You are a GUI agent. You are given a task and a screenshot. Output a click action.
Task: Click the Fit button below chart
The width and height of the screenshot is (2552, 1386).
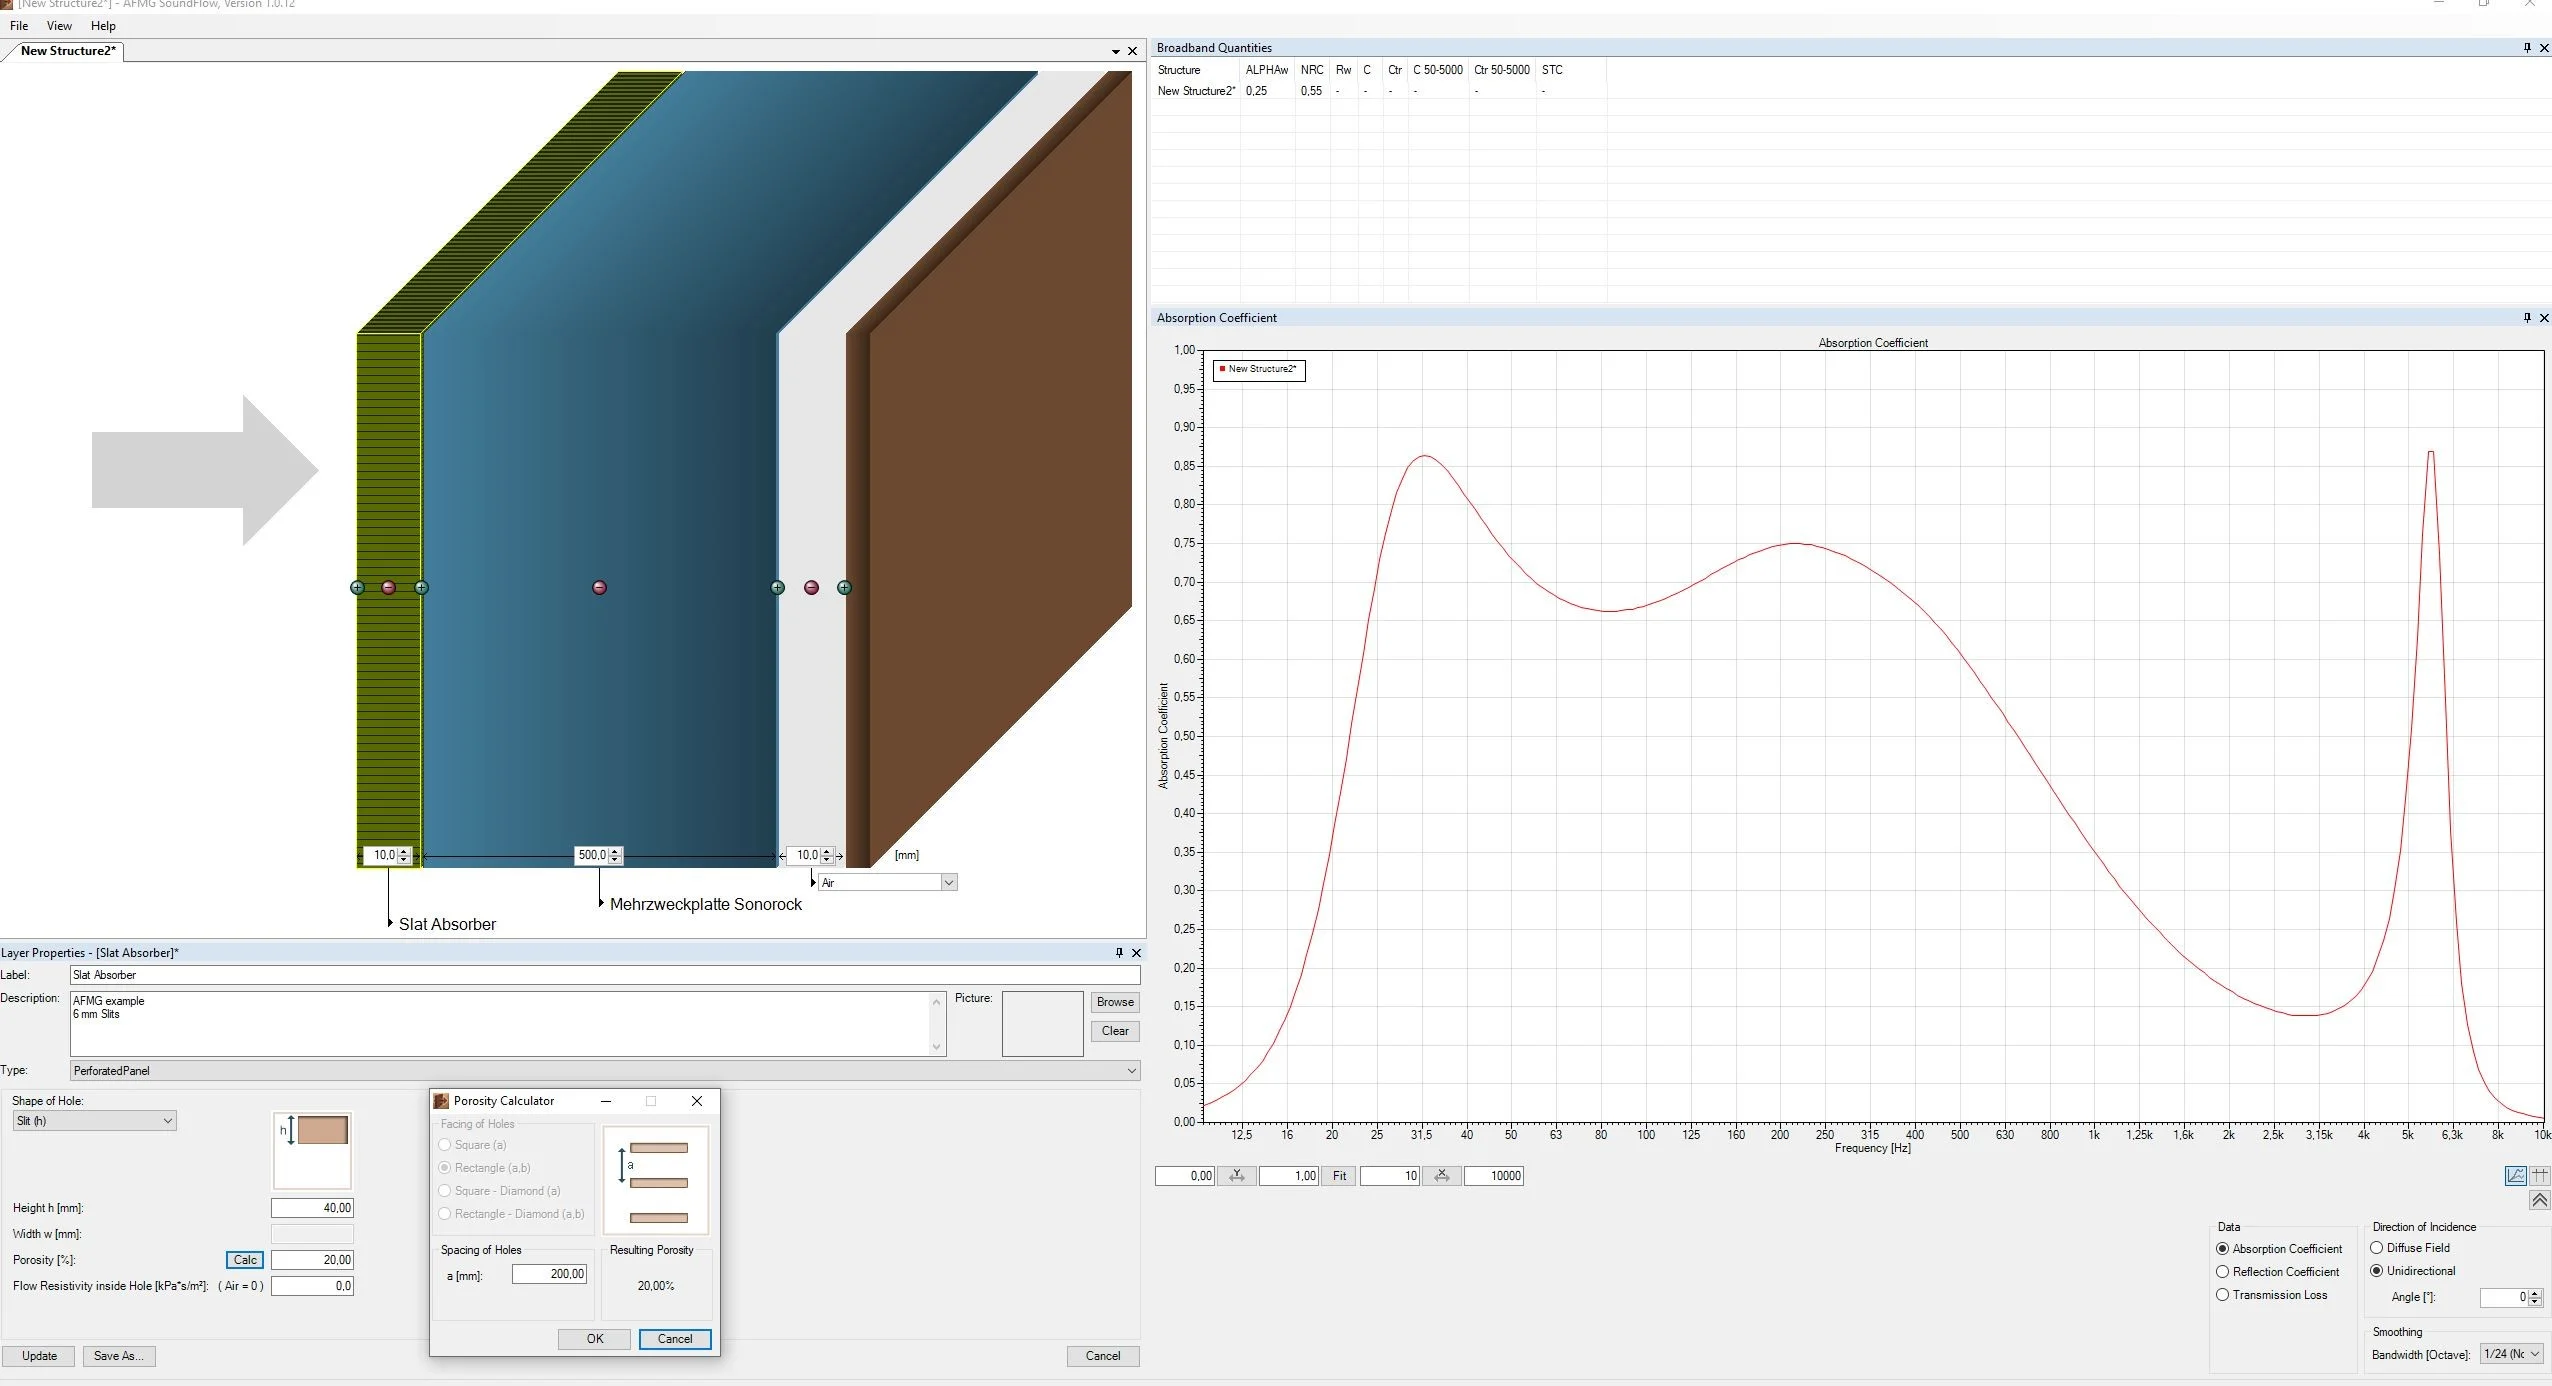(1339, 1176)
